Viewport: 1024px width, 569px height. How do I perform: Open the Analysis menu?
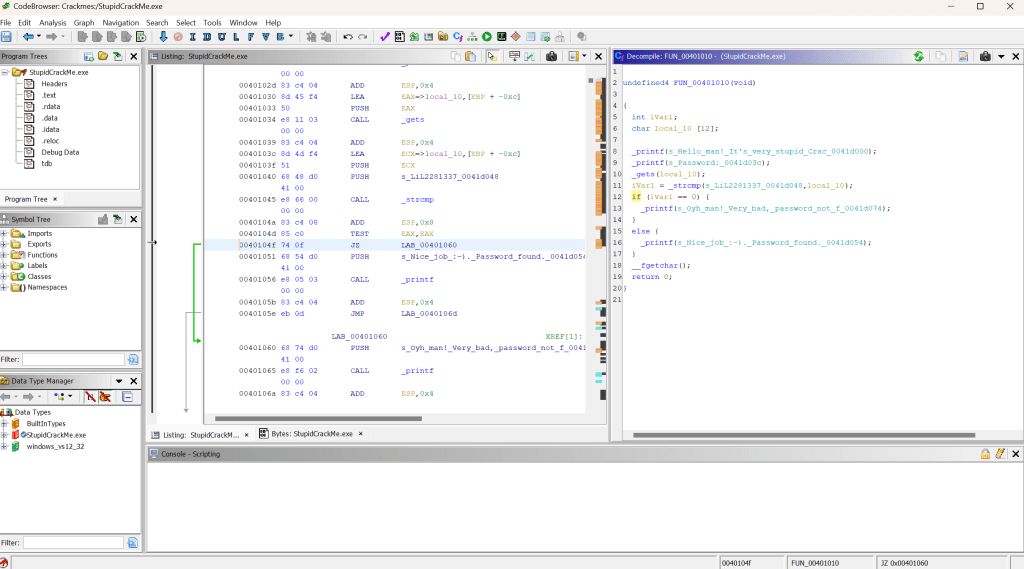[x=52, y=22]
